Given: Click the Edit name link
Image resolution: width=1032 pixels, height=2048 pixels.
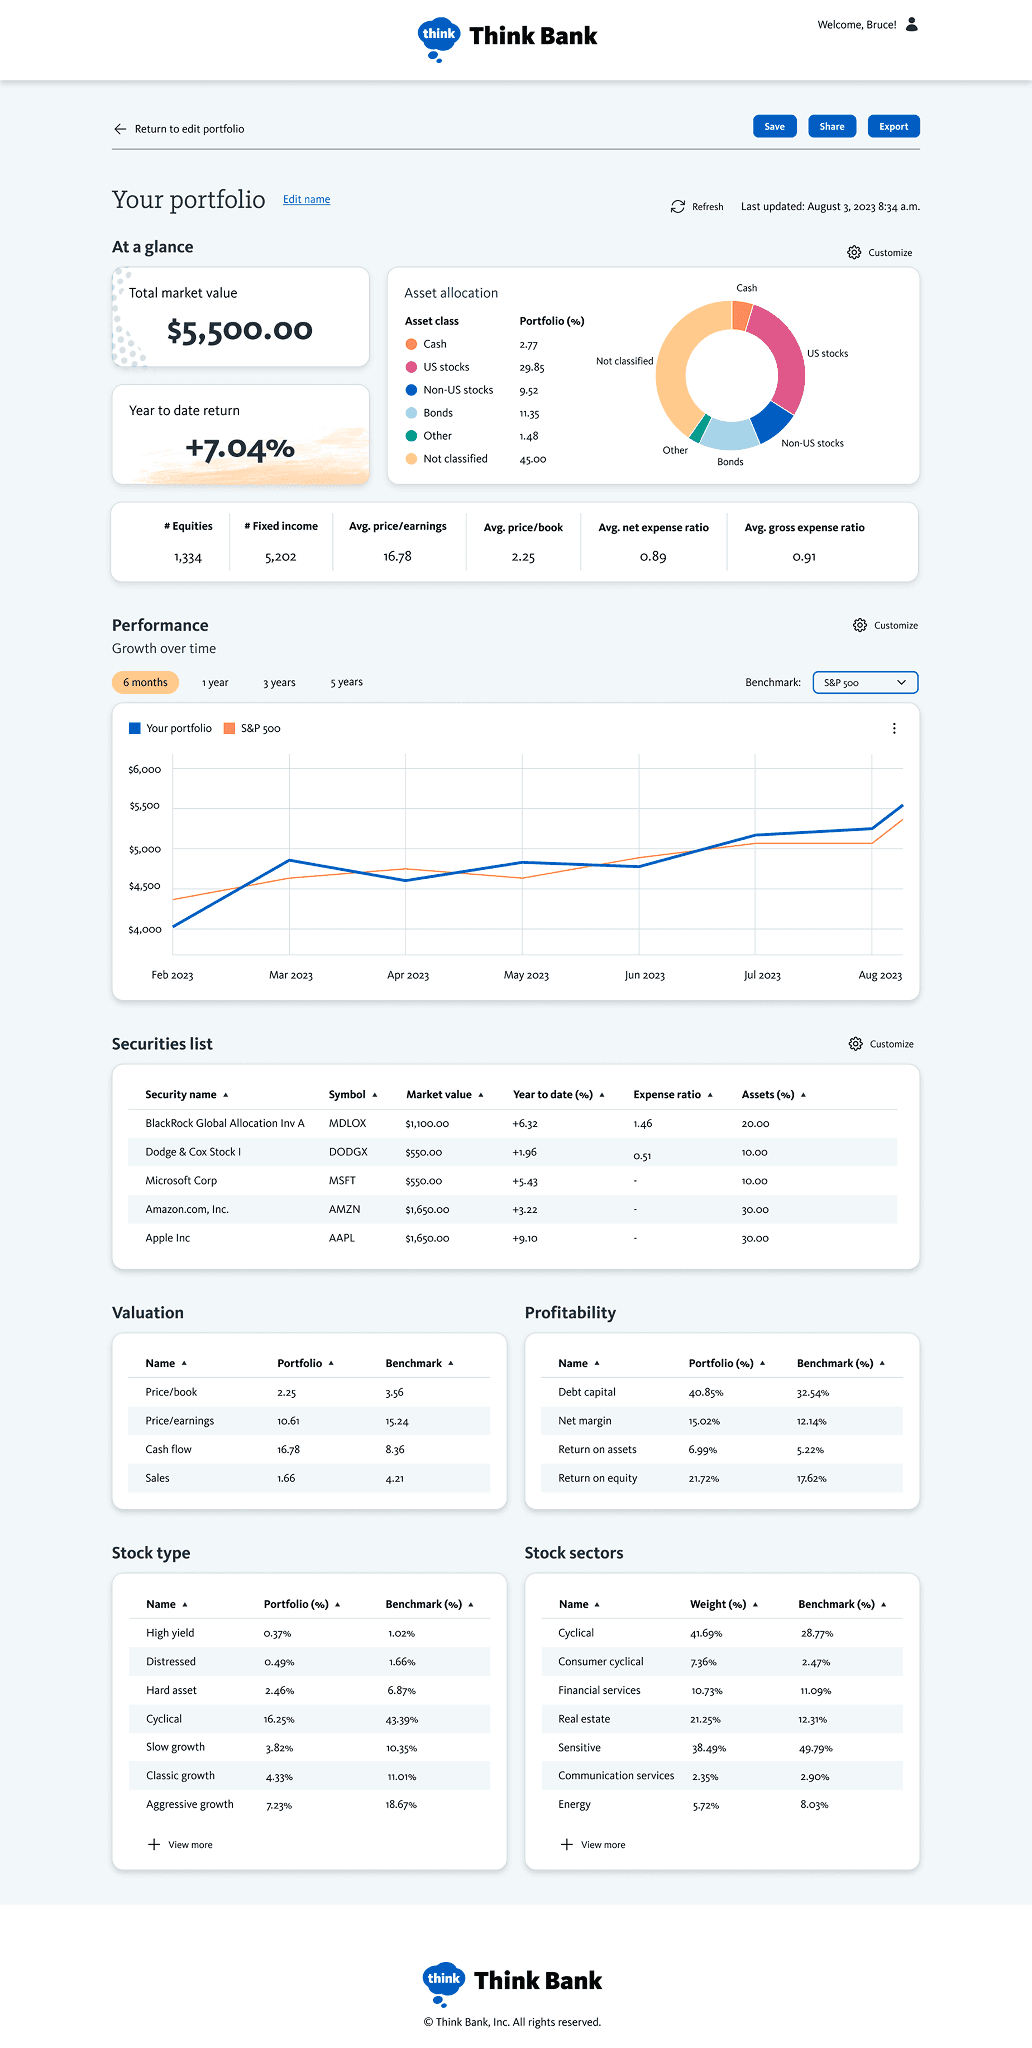Looking at the screenshot, I should coord(306,199).
